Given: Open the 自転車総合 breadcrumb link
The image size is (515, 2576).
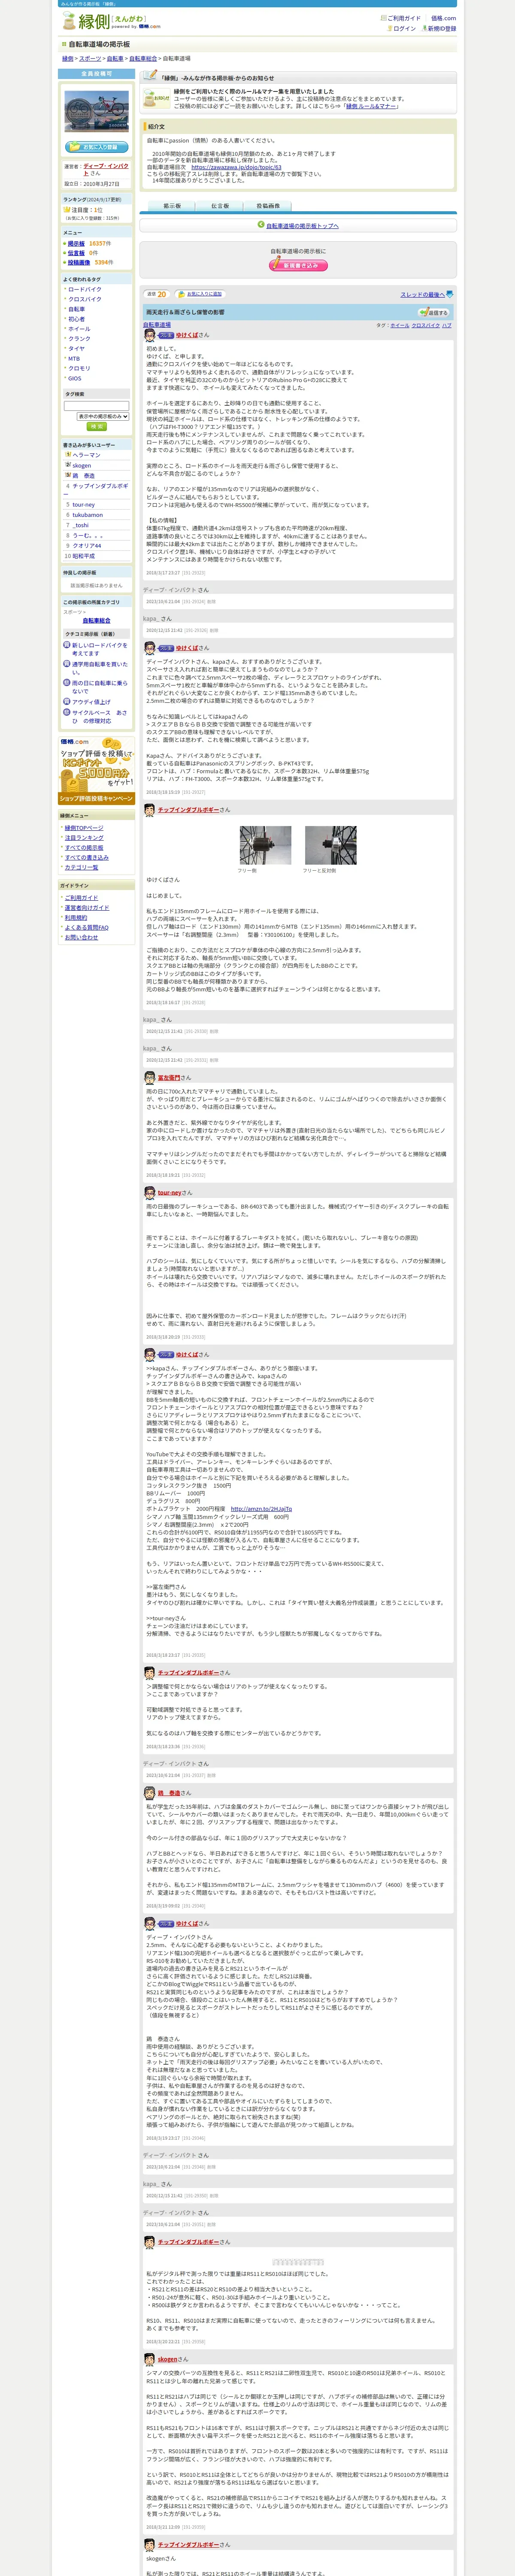Looking at the screenshot, I should click(x=143, y=59).
